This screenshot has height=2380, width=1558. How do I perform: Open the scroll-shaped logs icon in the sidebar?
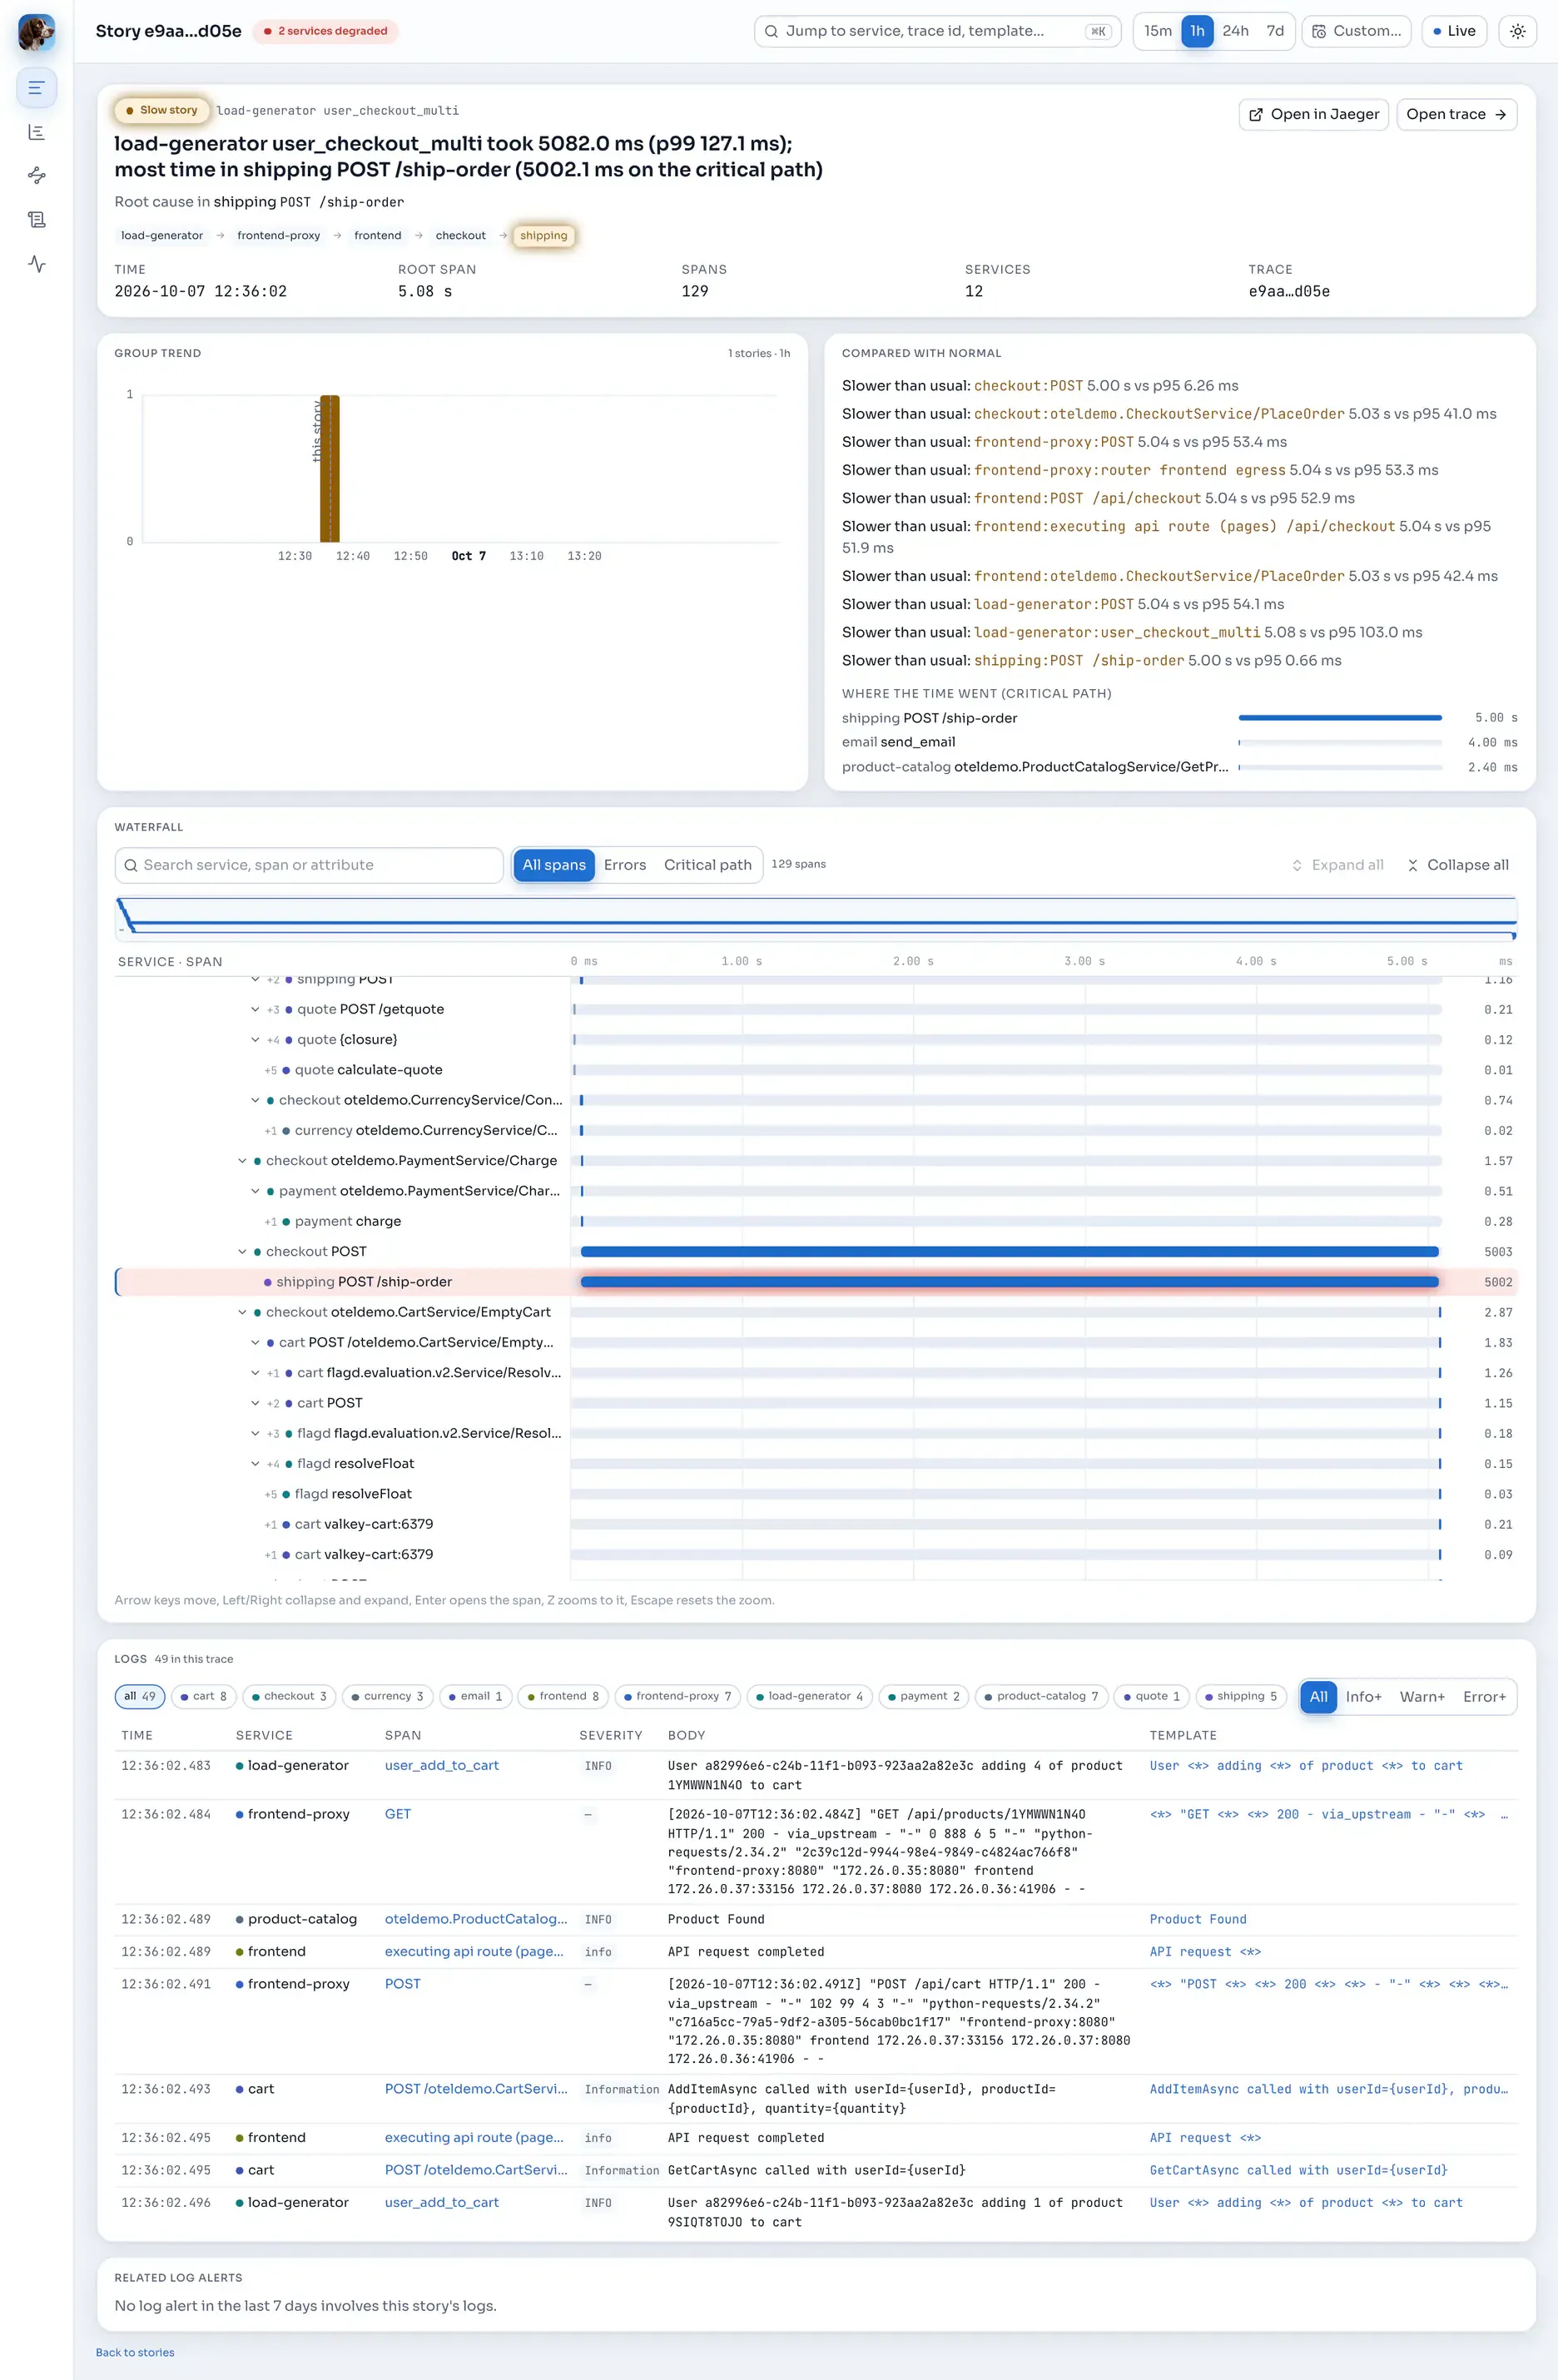tap(36, 220)
